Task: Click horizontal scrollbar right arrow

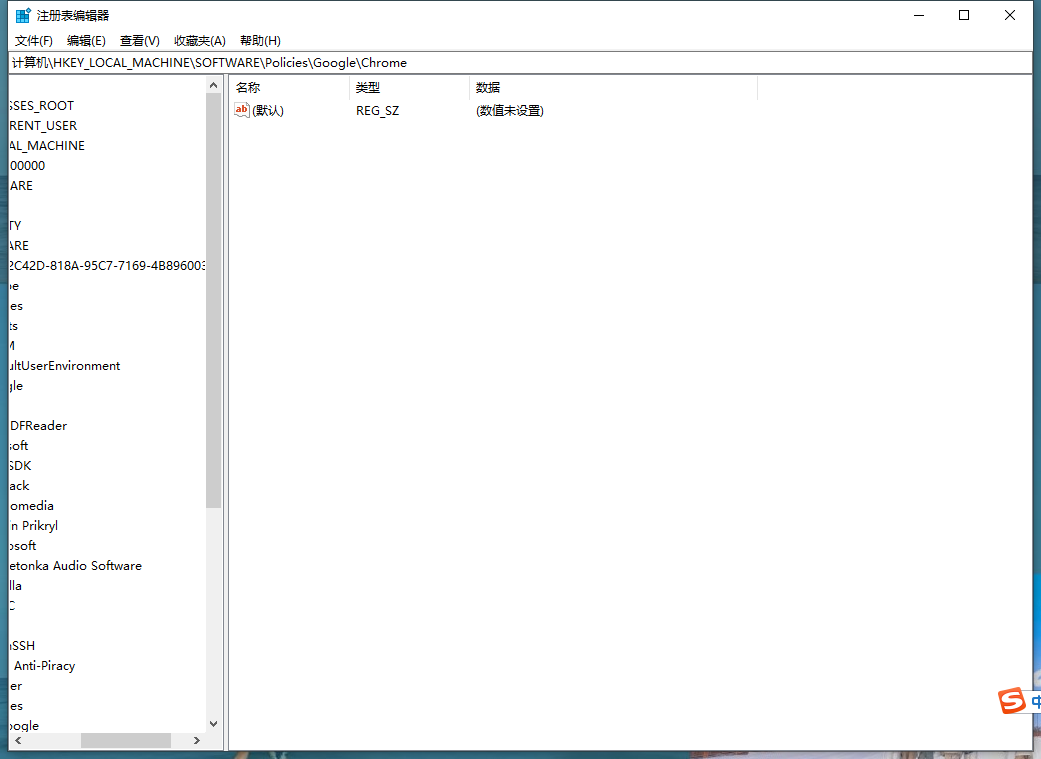Action: tap(197, 740)
